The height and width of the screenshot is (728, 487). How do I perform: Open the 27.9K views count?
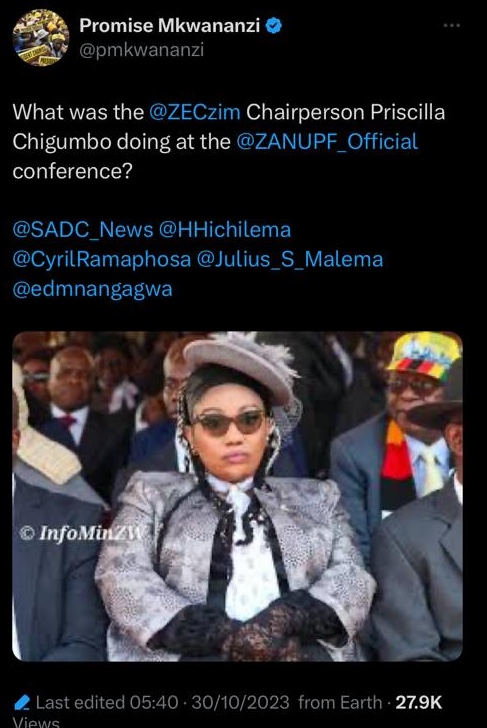(418, 702)
